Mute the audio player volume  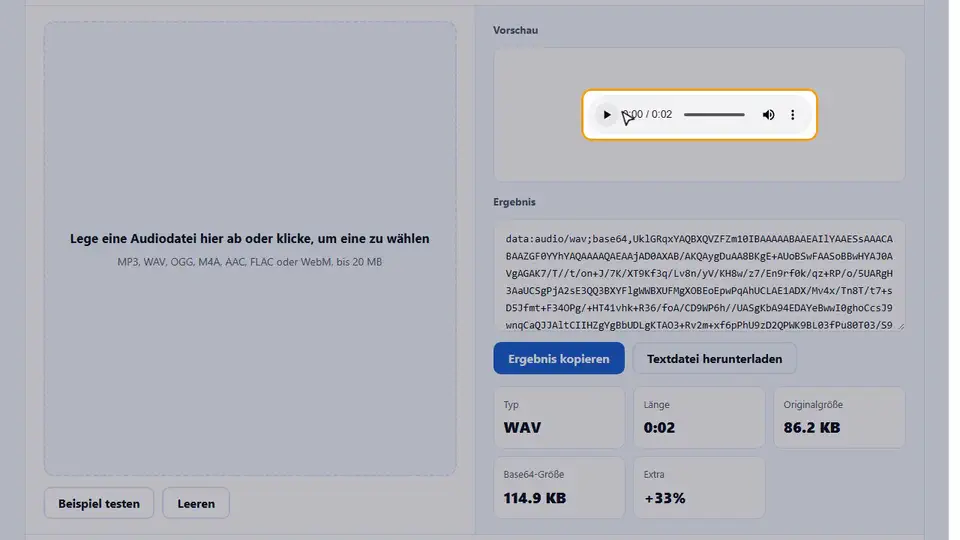tap(768, 114)
